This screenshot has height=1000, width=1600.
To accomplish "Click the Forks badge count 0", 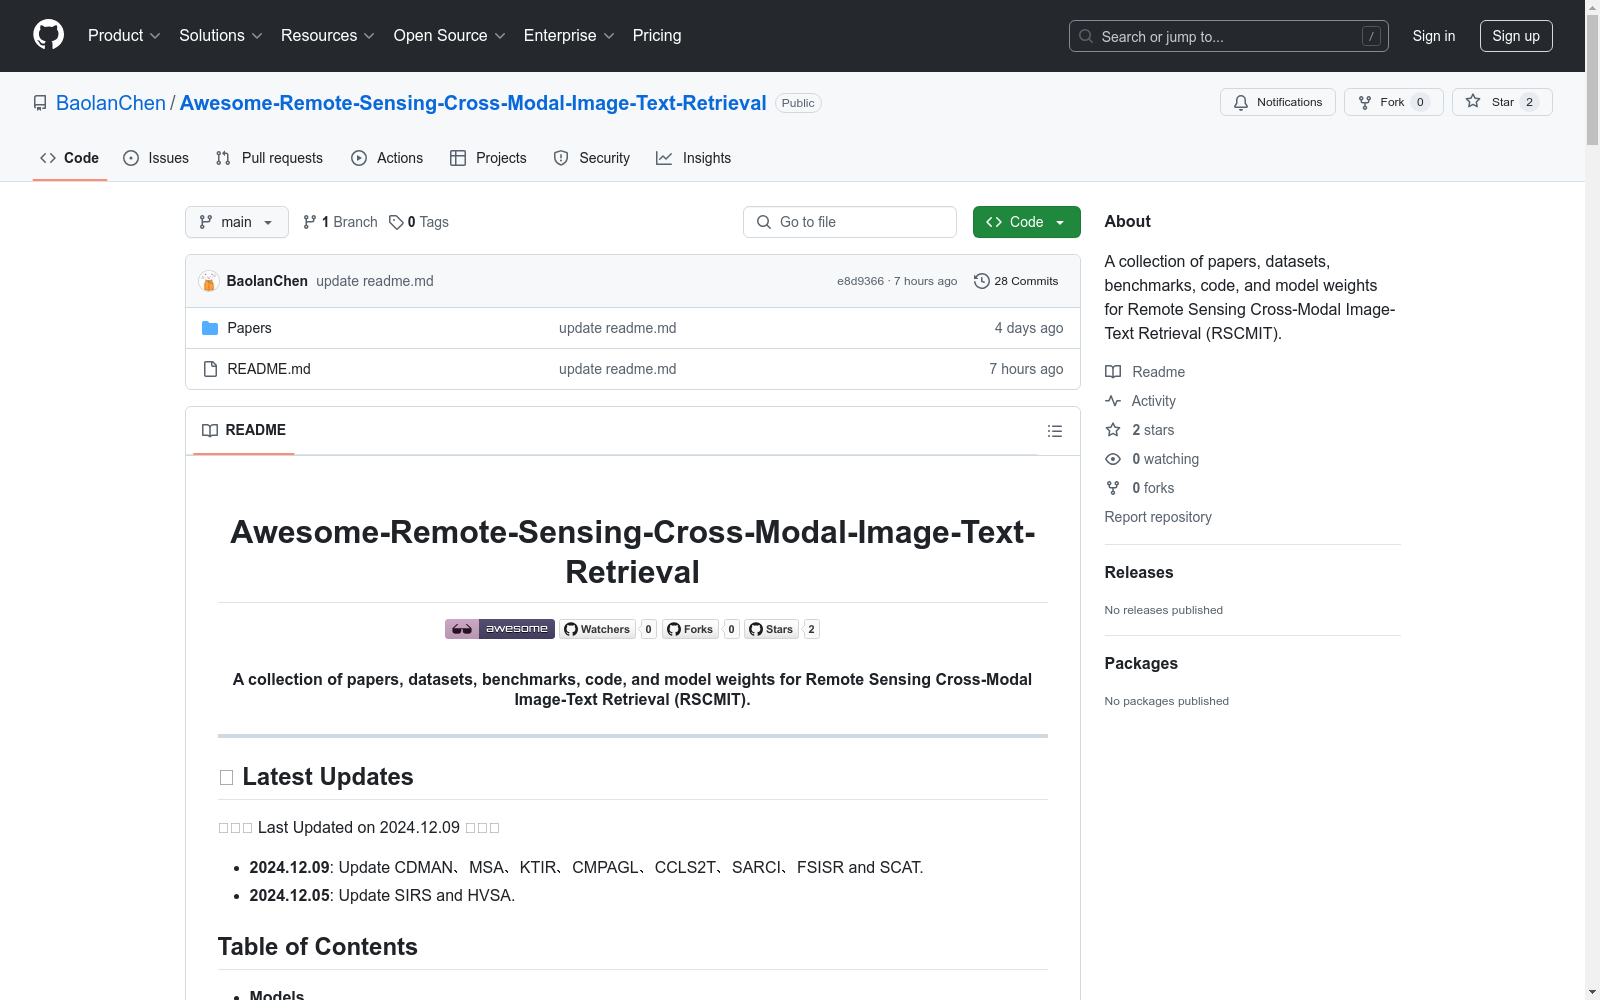I will pos(731,629).
